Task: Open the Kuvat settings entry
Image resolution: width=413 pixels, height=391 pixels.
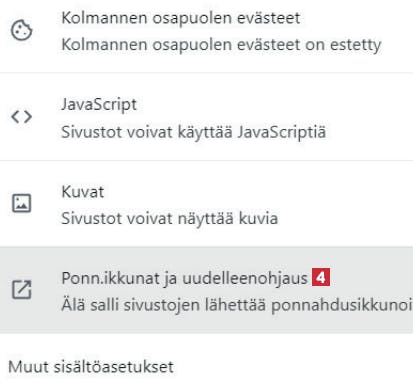Action: [206, 204]
